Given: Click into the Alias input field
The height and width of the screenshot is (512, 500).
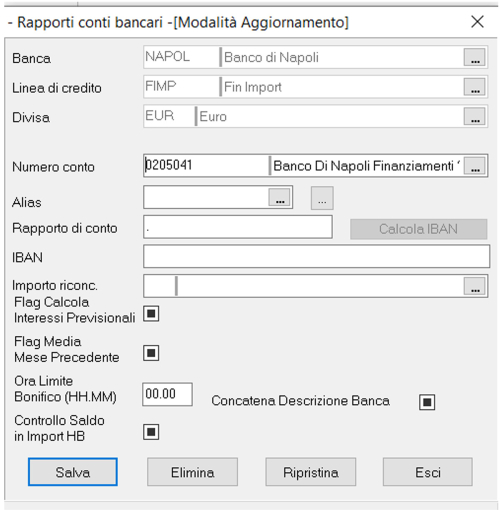Looking at the screenshot, I should pos(206,197).
